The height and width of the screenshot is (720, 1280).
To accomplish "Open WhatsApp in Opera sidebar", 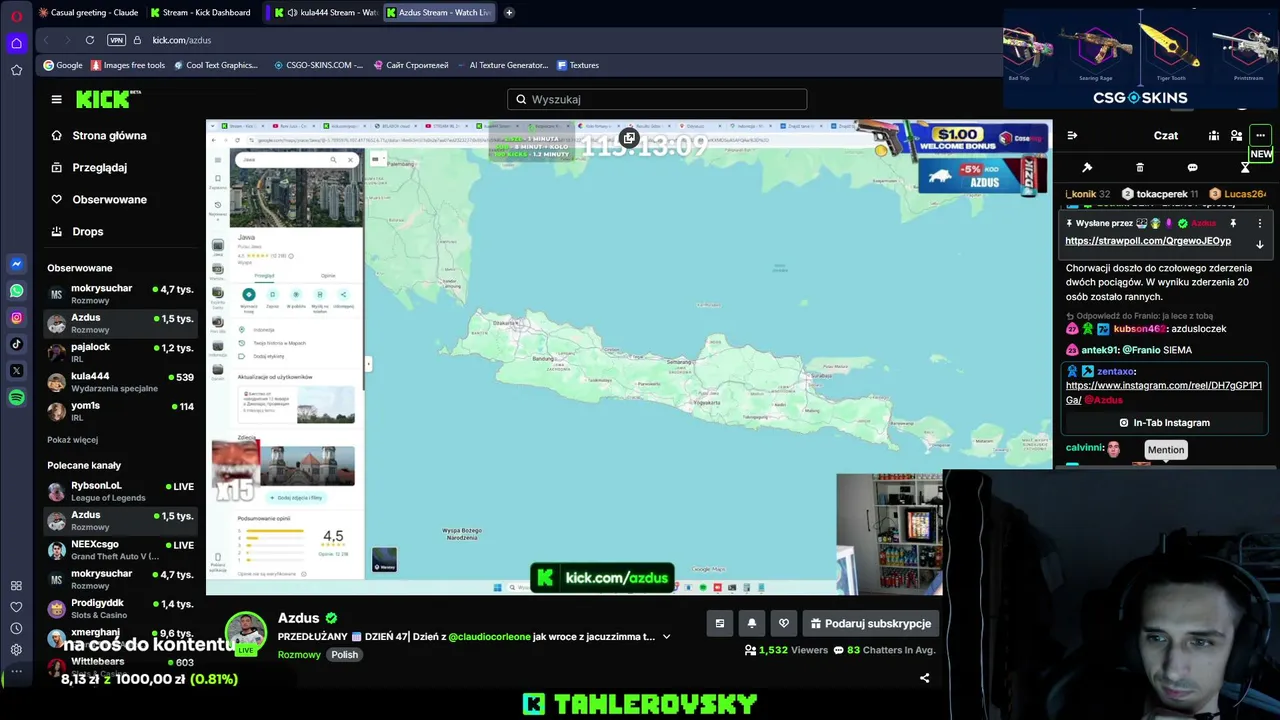I will click(16, 291).
